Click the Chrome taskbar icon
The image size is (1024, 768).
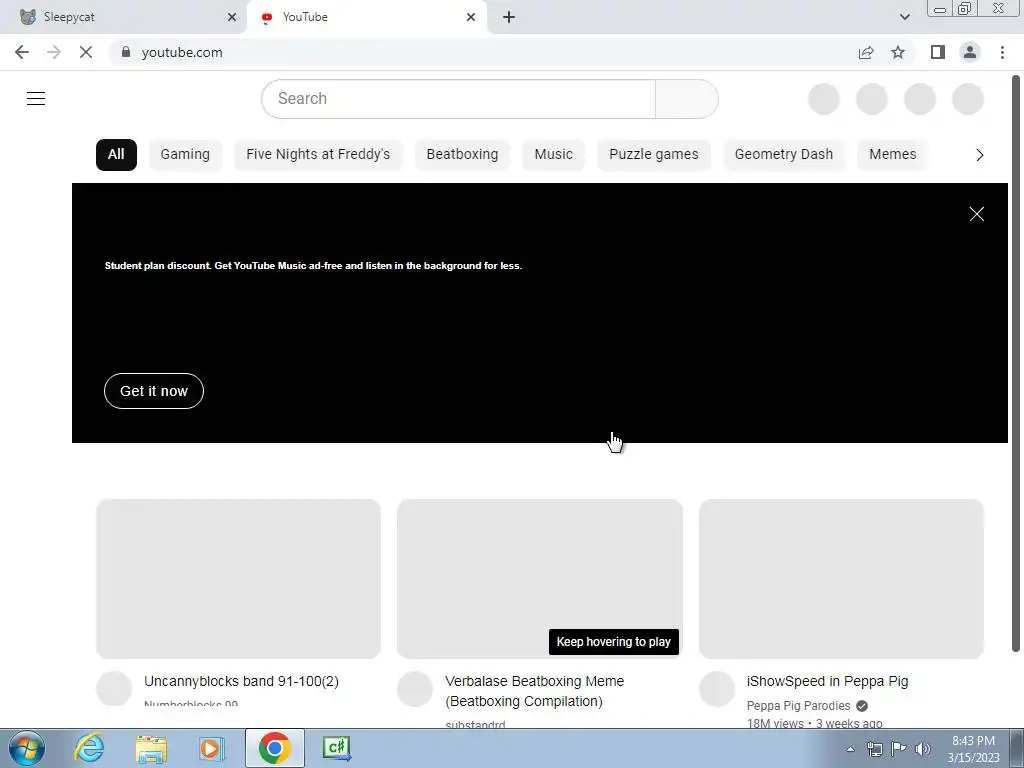pyautogui.click(x=274, y=748)
